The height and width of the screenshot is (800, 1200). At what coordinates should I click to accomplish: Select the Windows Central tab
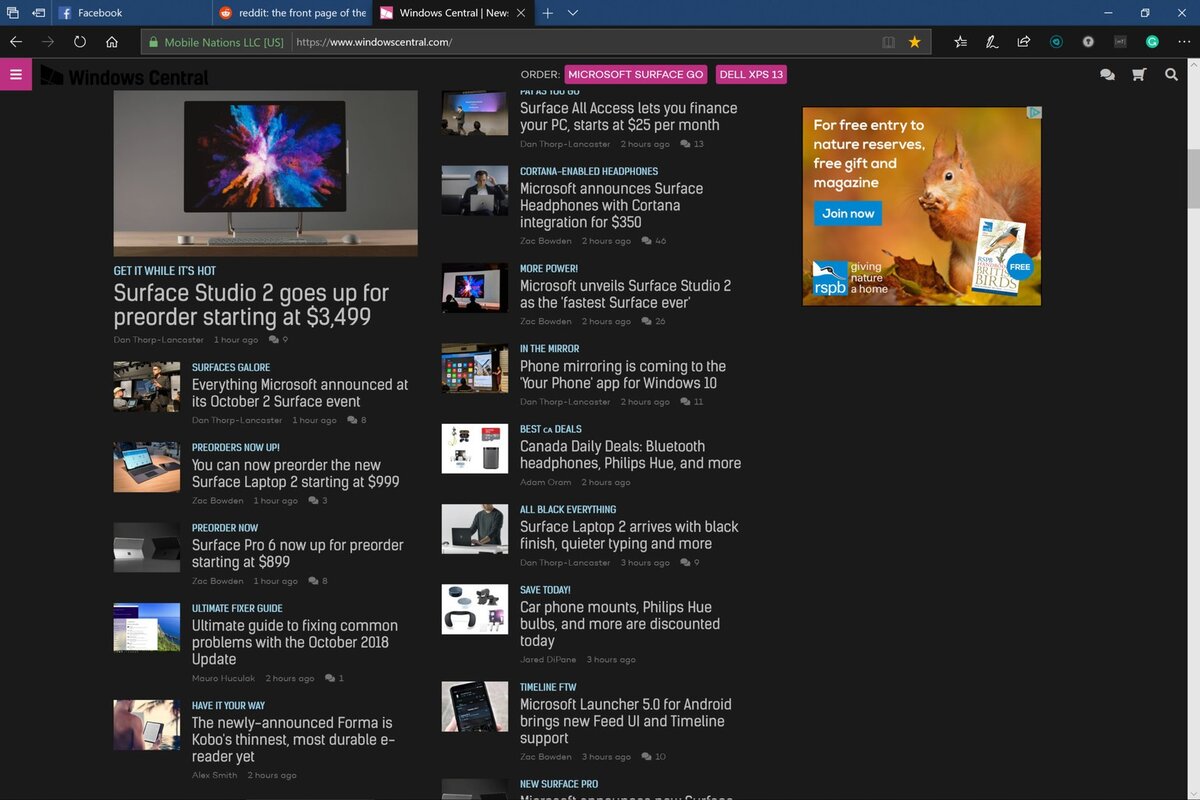(x=452, y=13)
